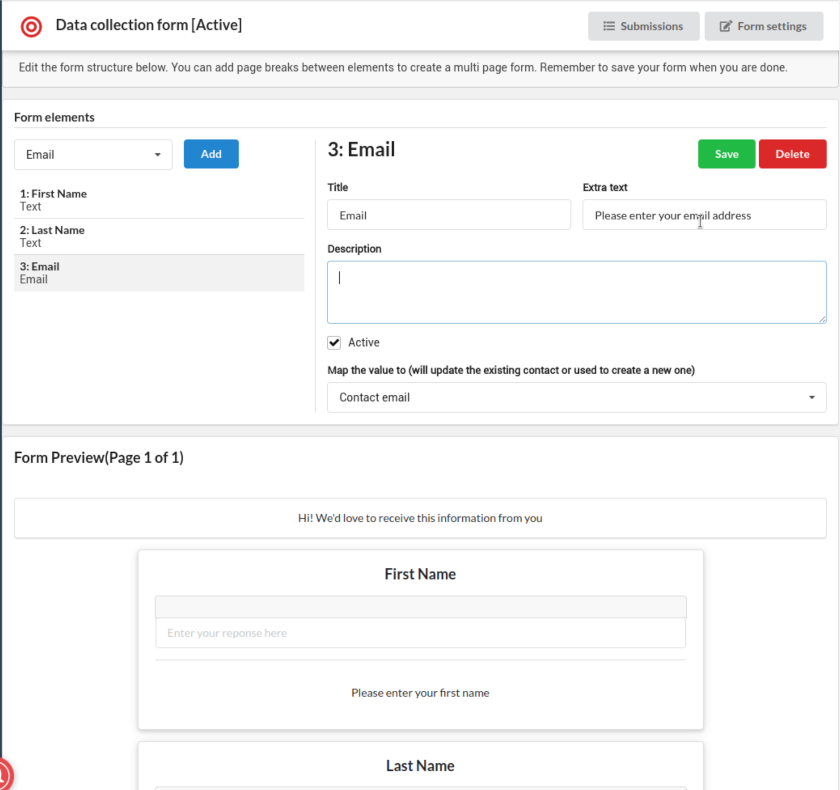Click the Submissions button

[x=643, y=26]
